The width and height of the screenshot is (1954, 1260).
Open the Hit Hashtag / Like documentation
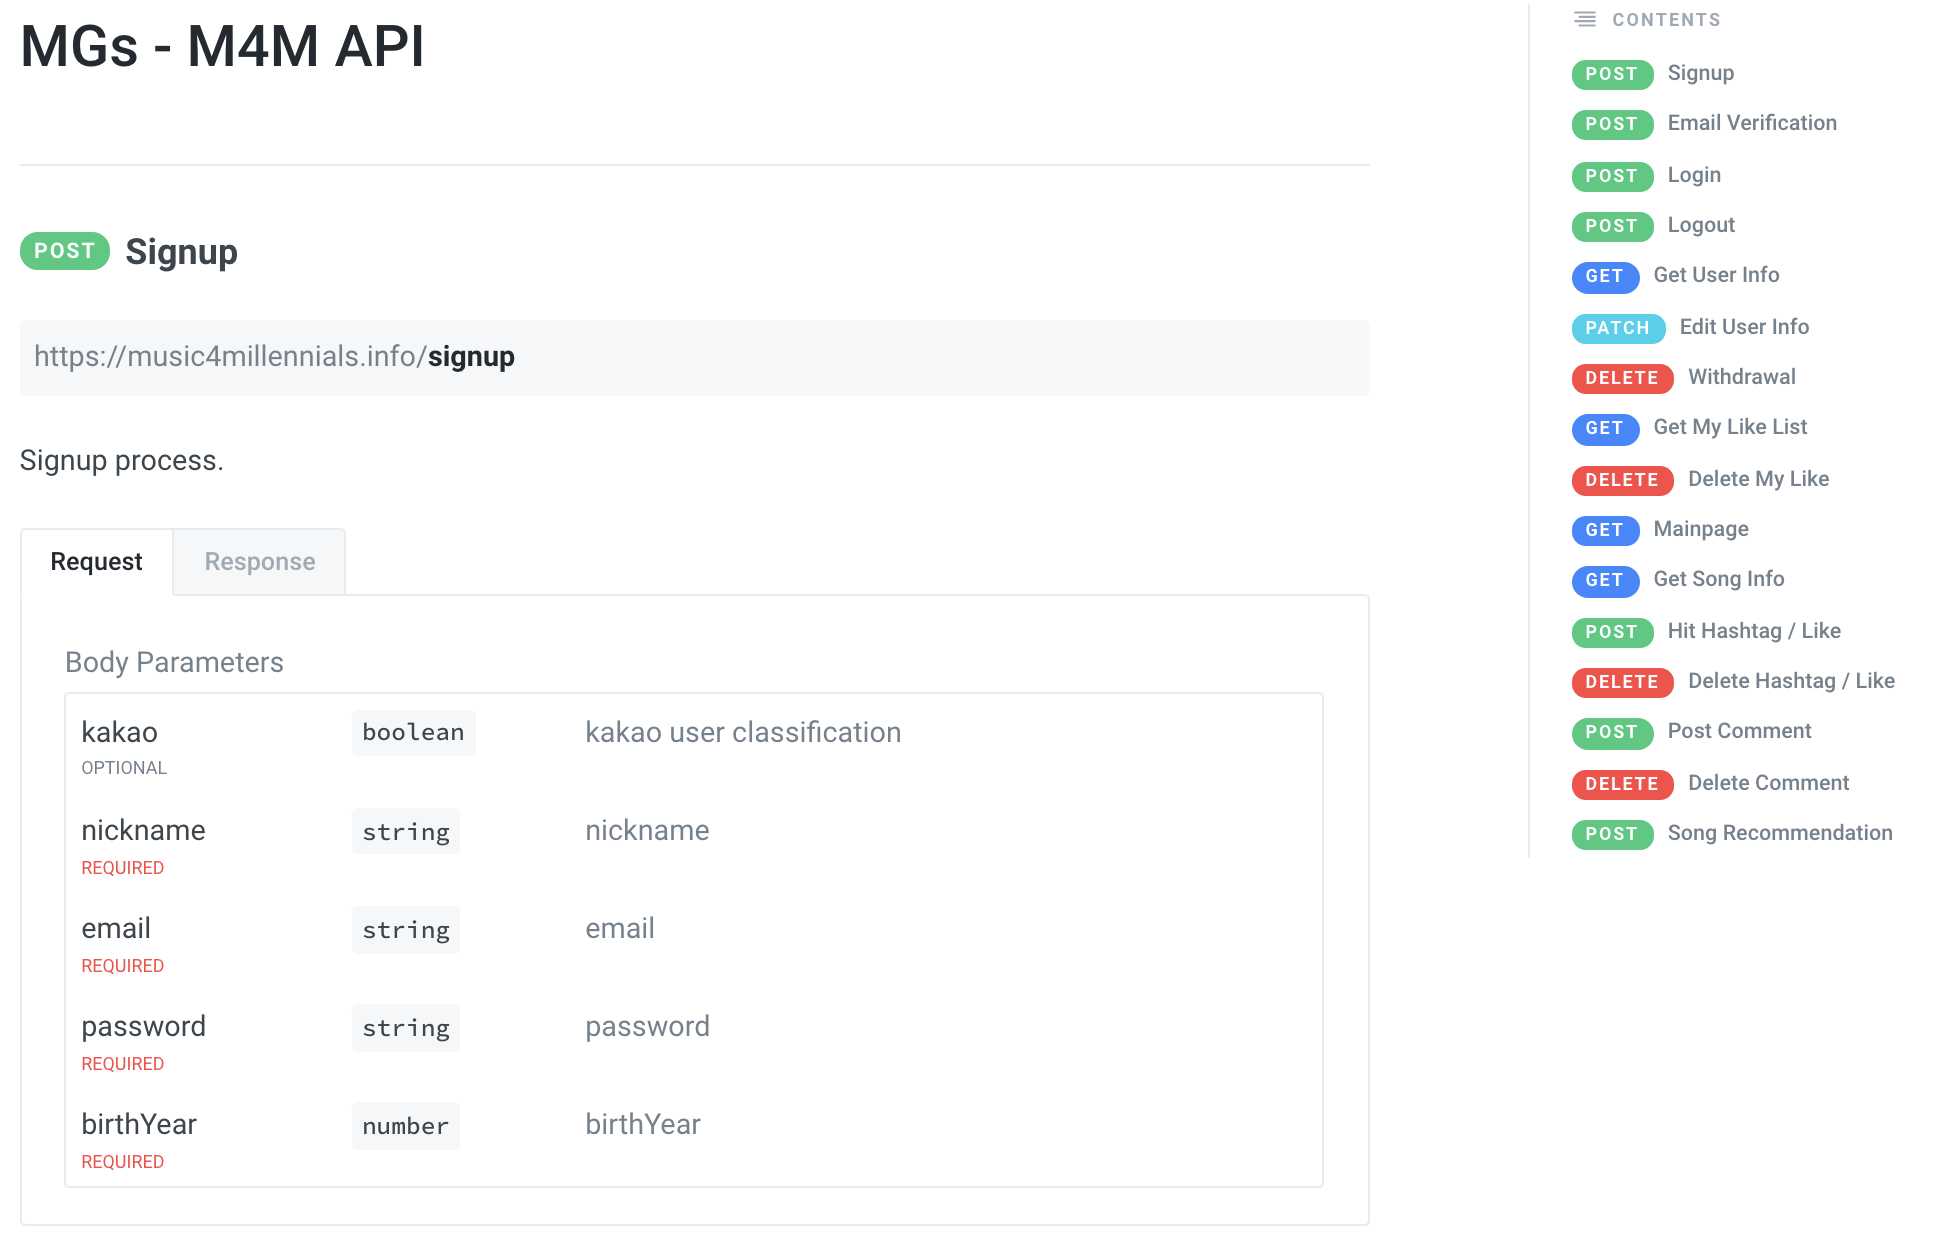click(x=1753, y=631)
